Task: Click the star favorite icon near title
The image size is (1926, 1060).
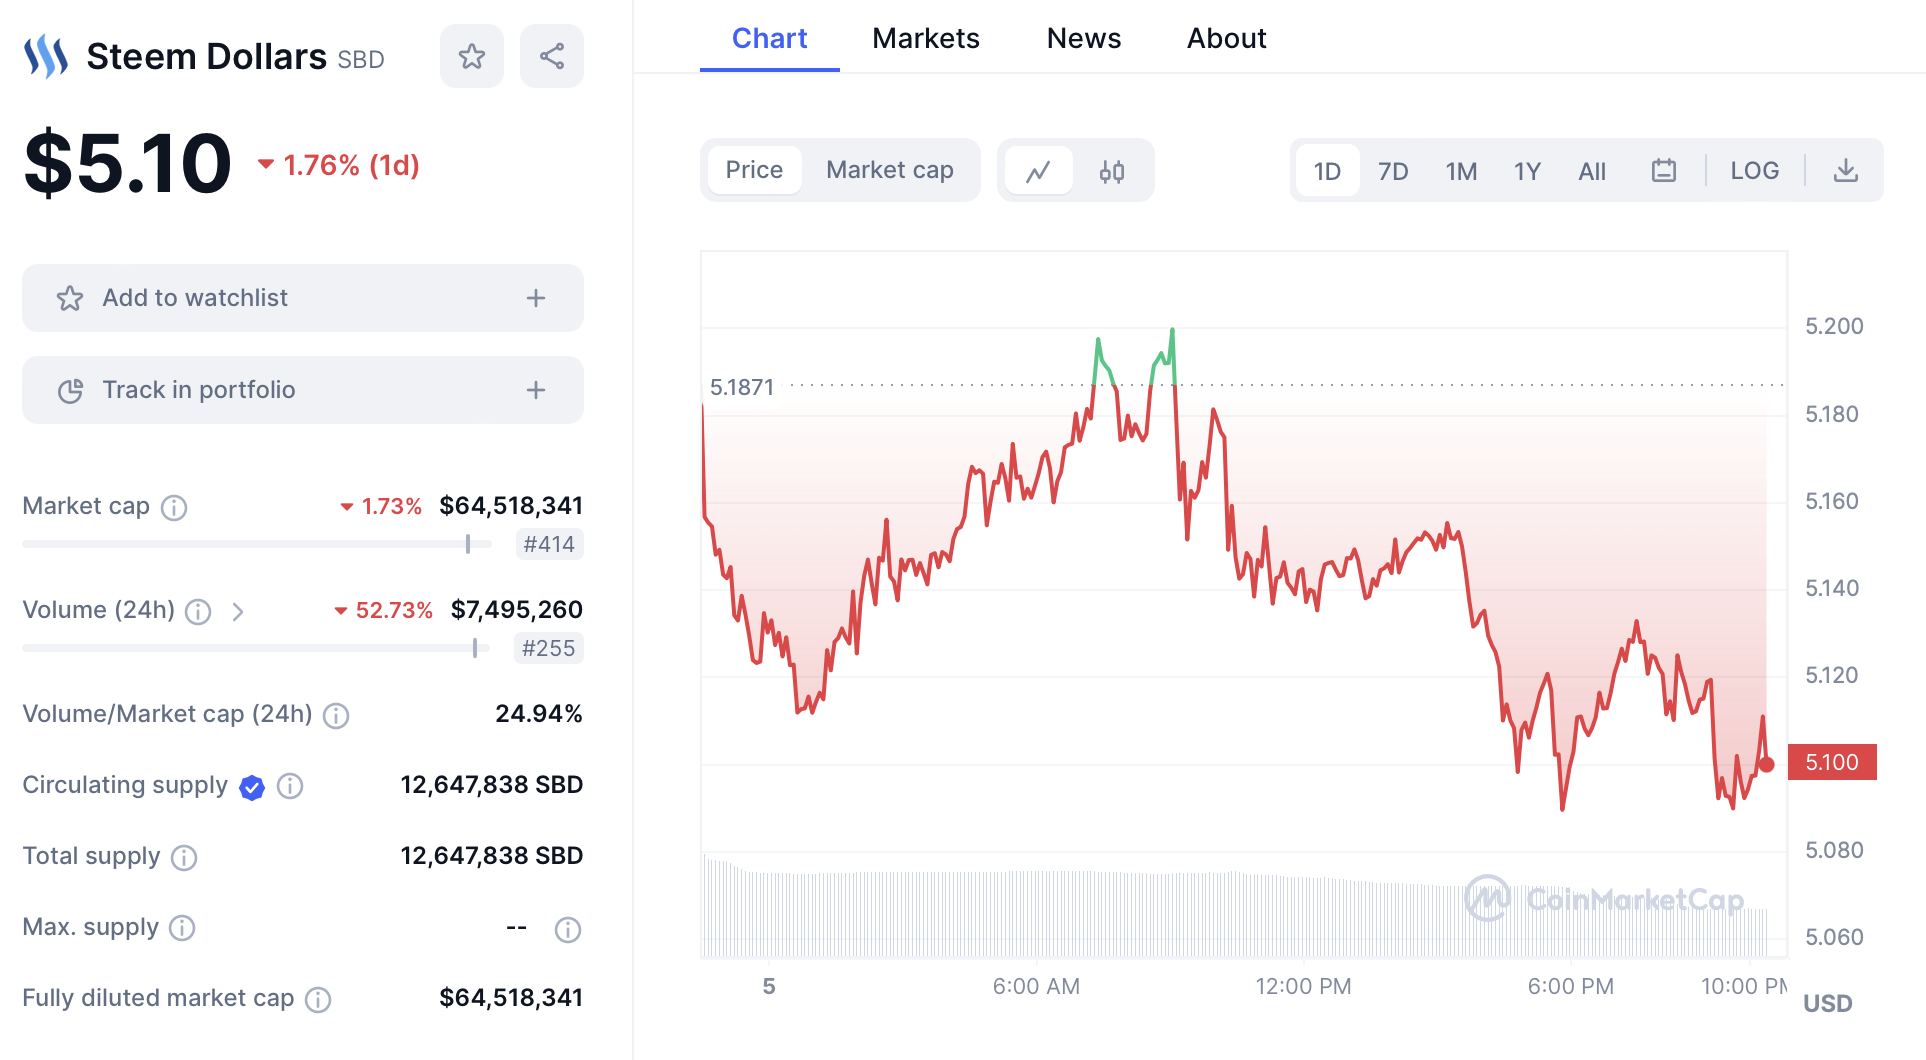Action: click(x=471, y=56)
